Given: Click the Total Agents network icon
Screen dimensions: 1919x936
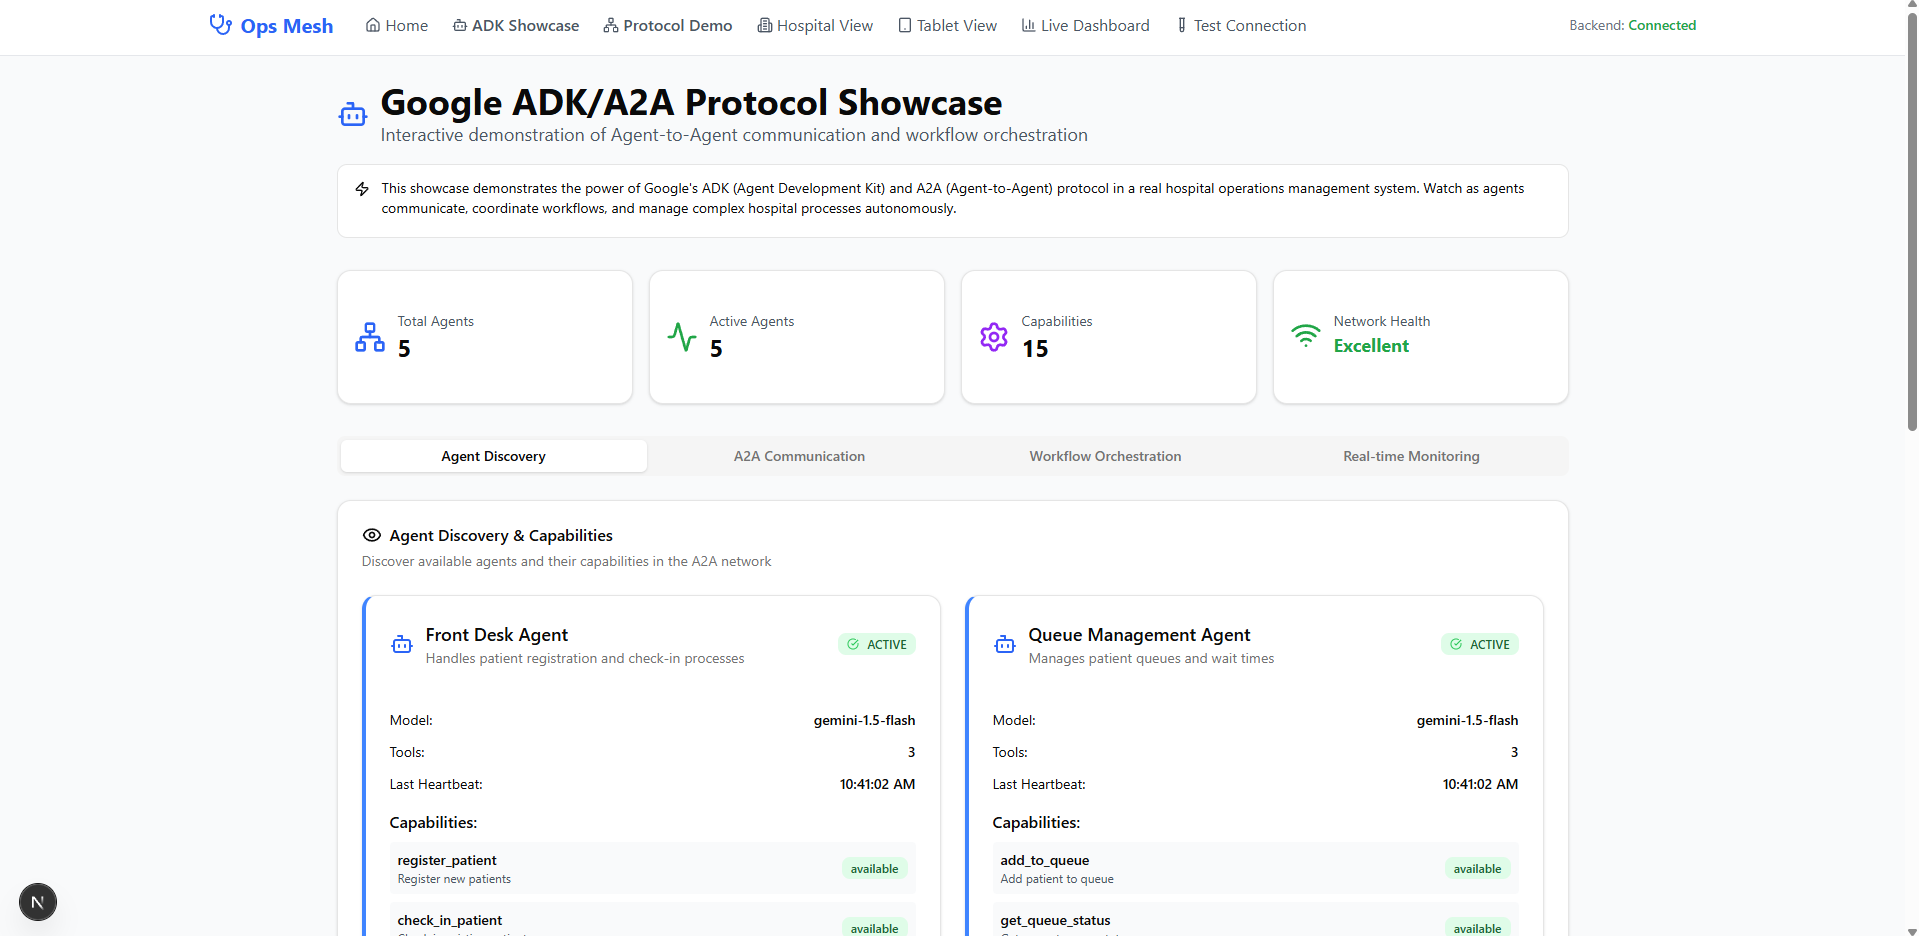Looking at the screenshot, I should pyautogui.click(x=370, y=337).
